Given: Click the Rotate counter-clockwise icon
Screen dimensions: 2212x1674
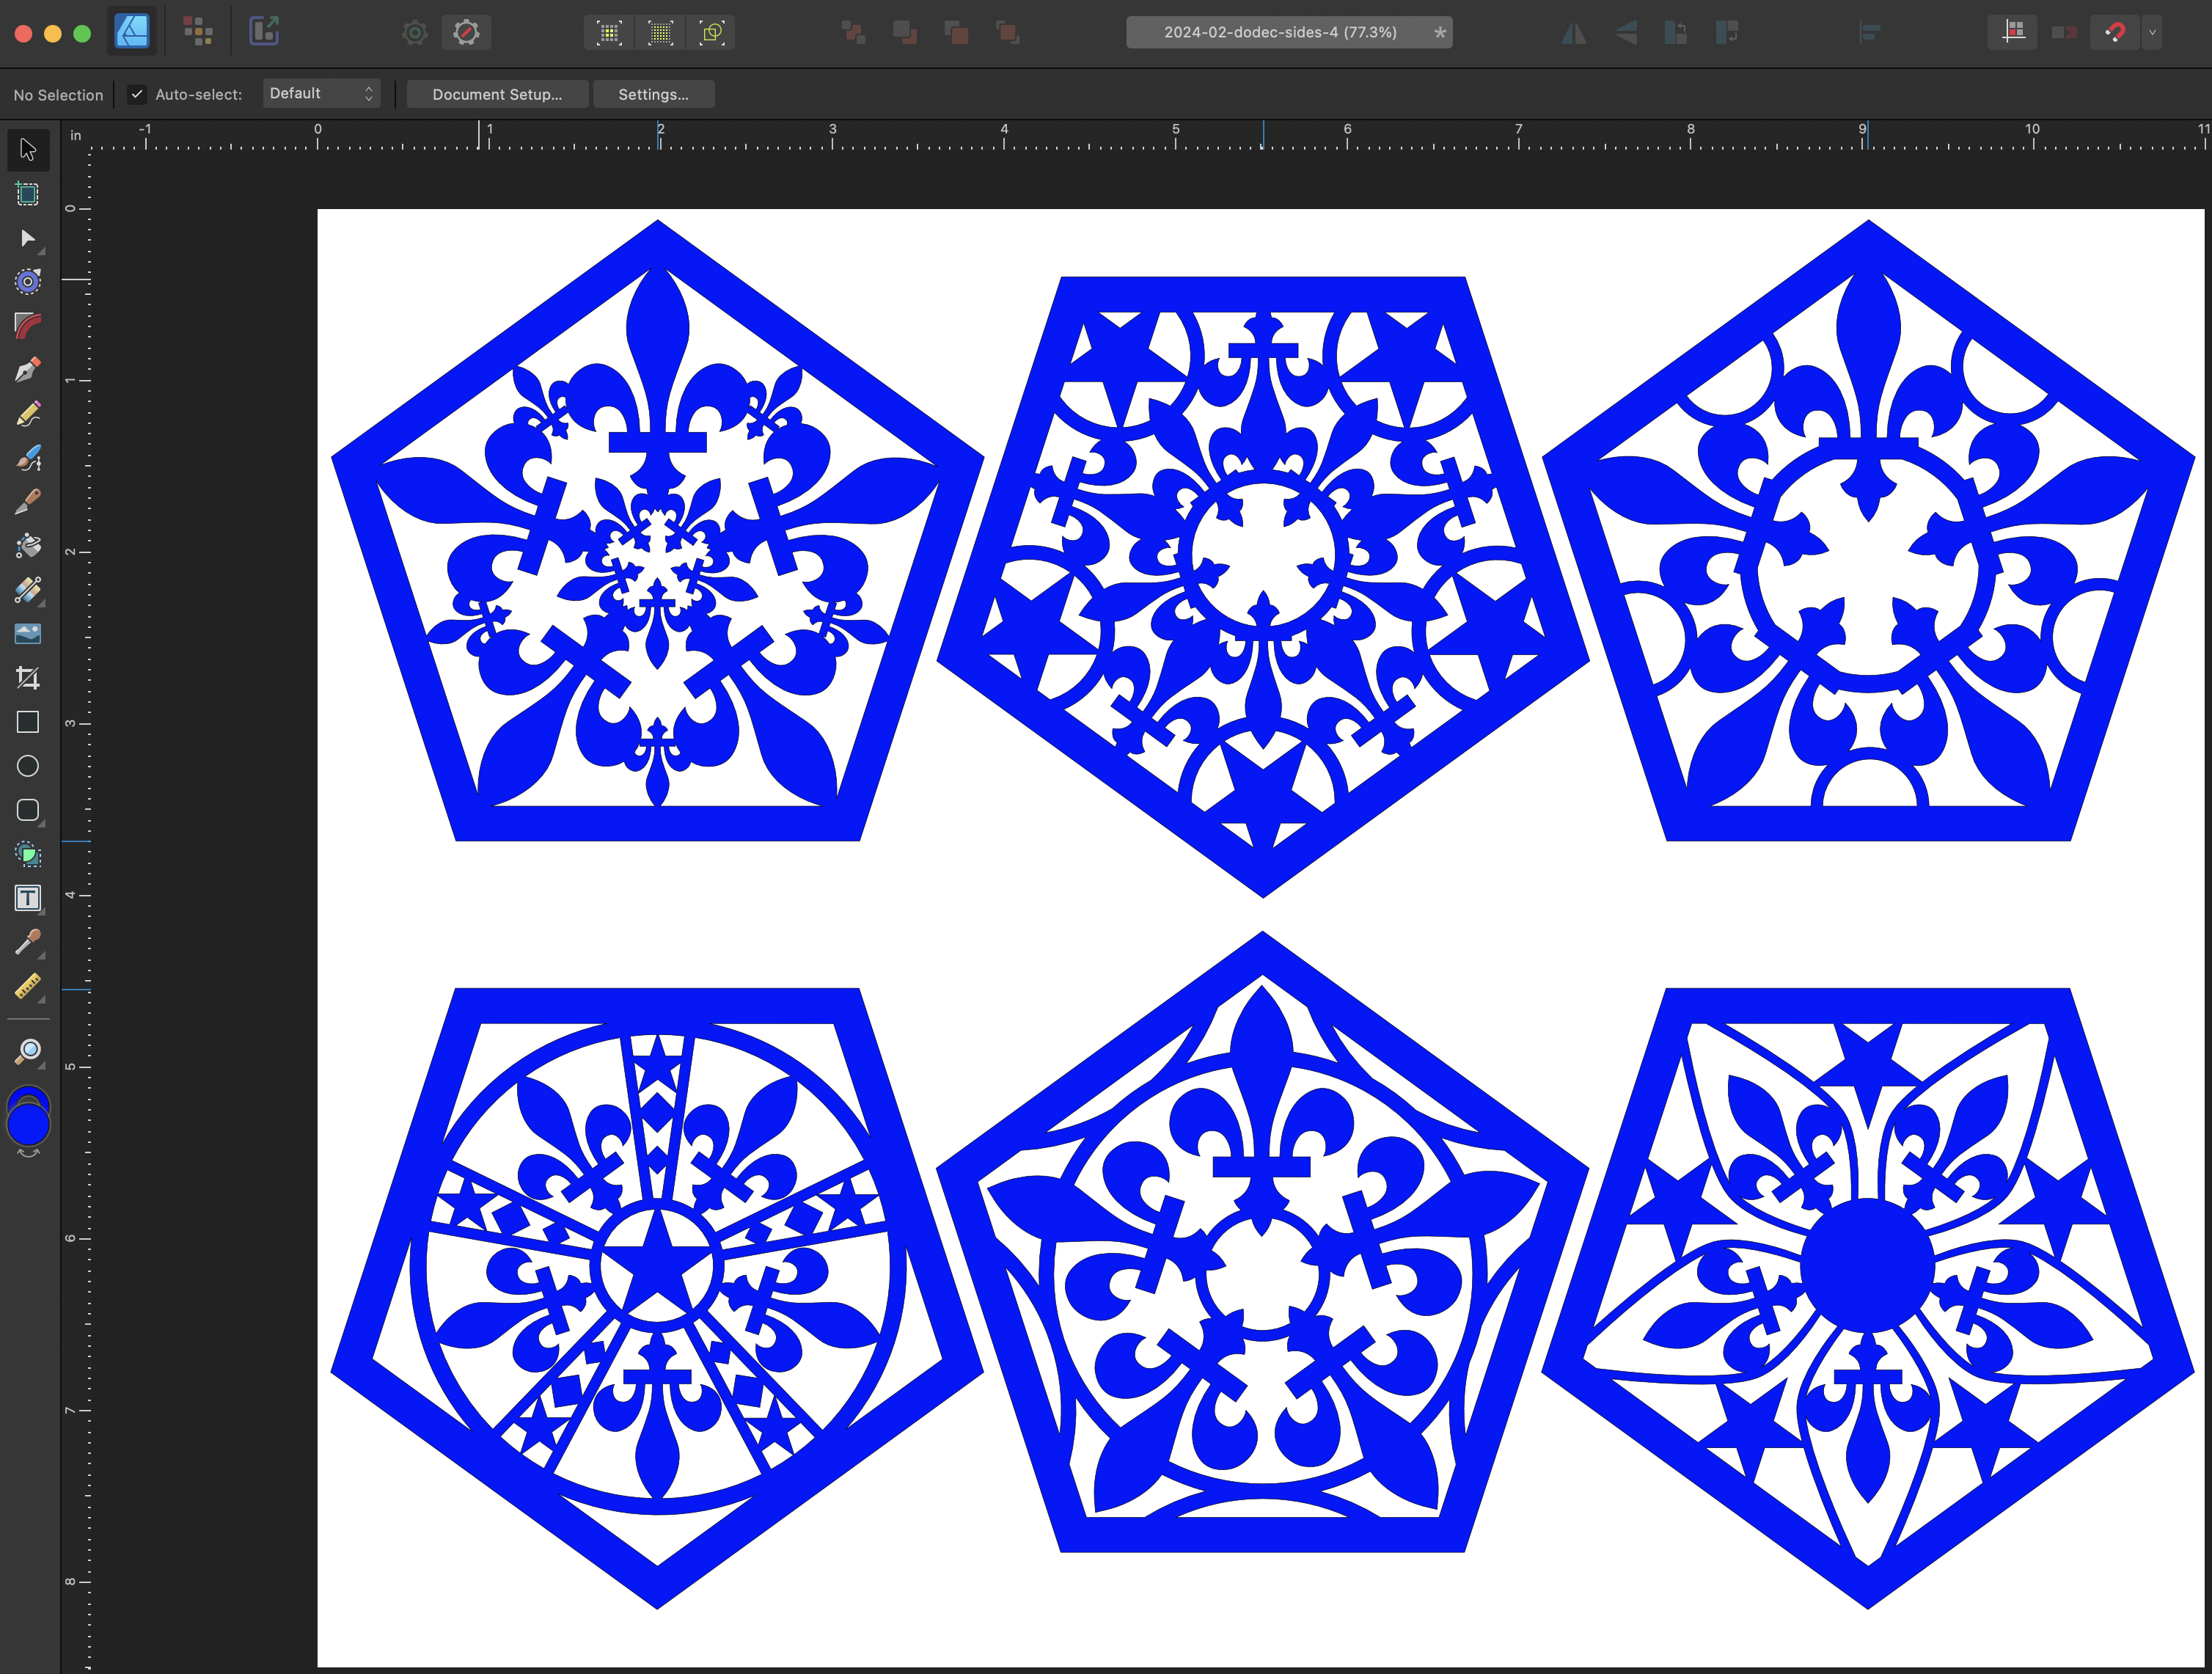Looking at the screenshot, I should click(x=1676, y=33).
